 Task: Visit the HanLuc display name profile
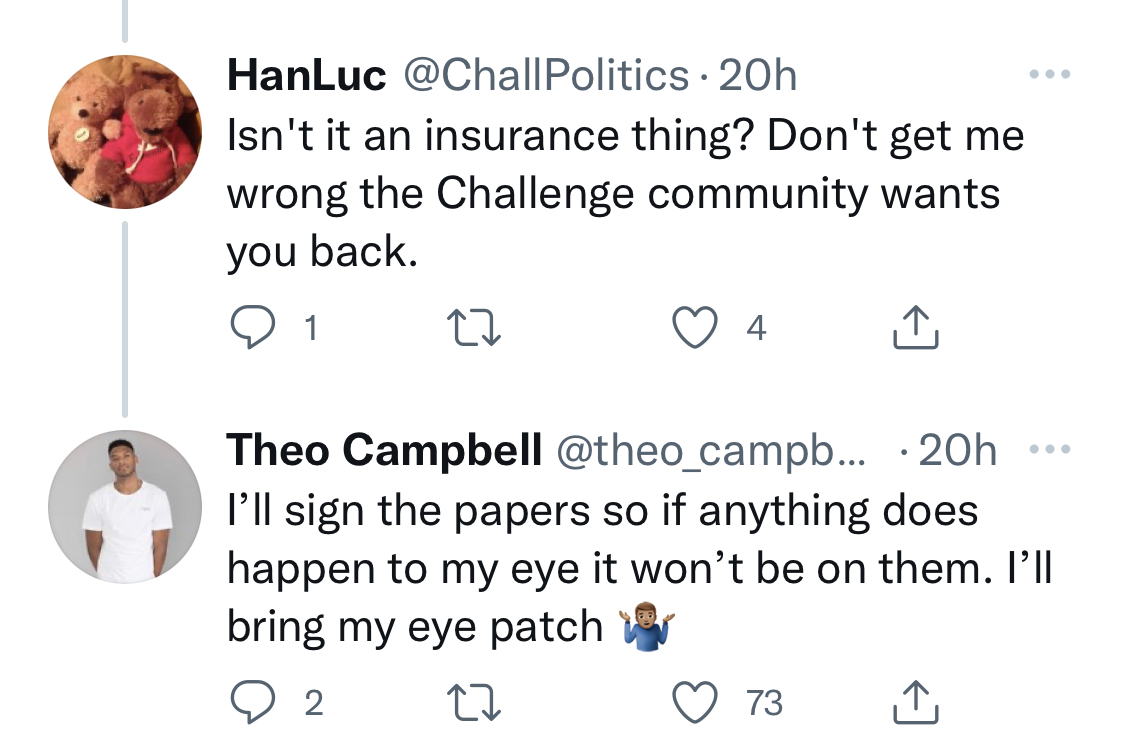pyautogui.click(x=306, y=75)
